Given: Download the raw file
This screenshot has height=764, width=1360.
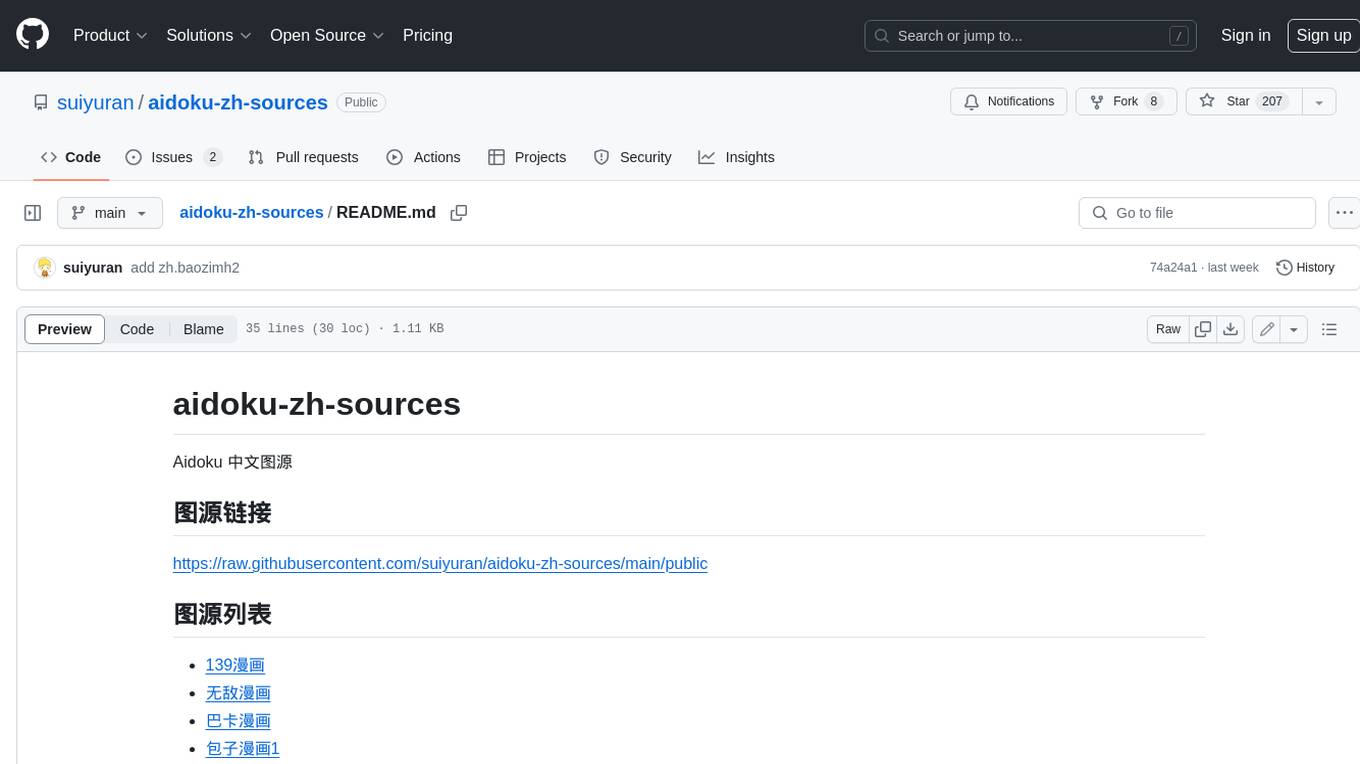Looking at the screenshot, I should pyautogui.click(x=1231, y=329).
